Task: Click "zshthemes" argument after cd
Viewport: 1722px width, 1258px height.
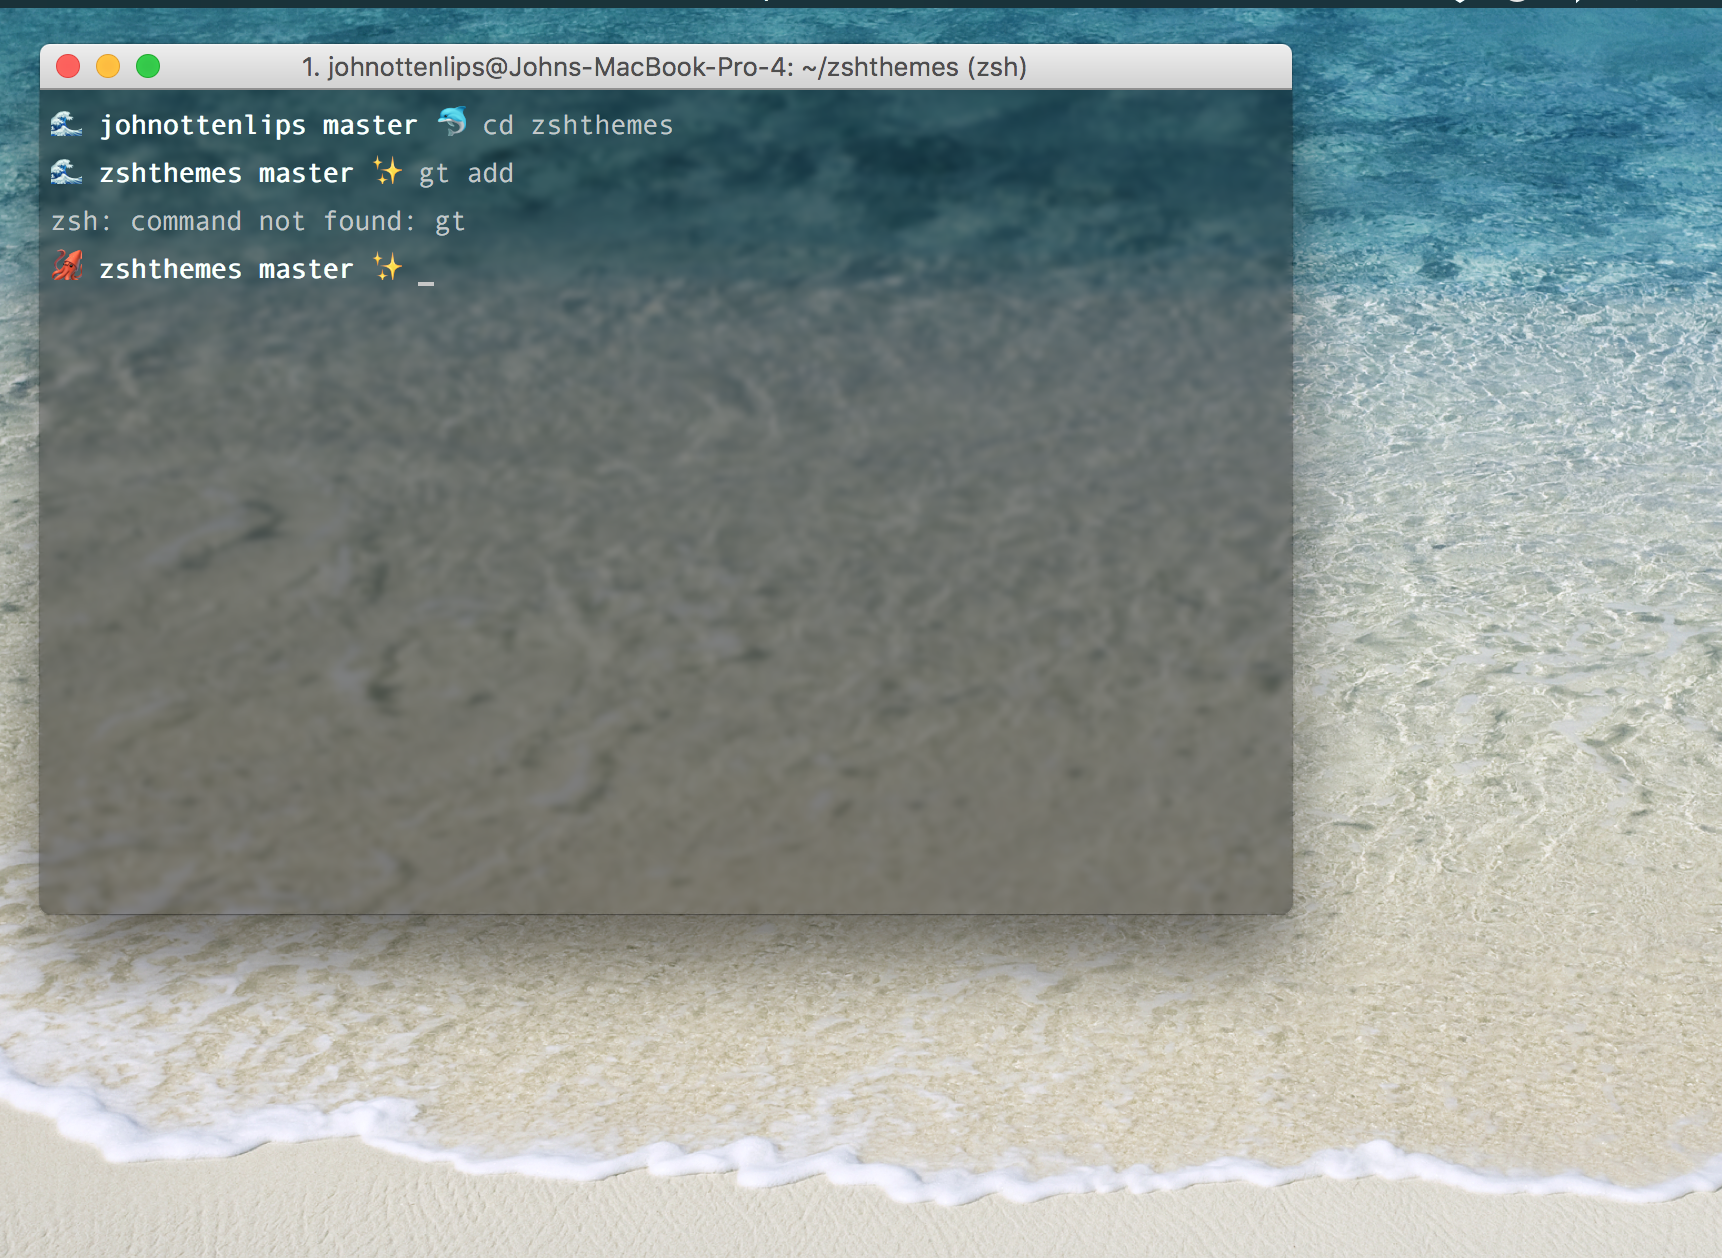Action: [601, 125]
